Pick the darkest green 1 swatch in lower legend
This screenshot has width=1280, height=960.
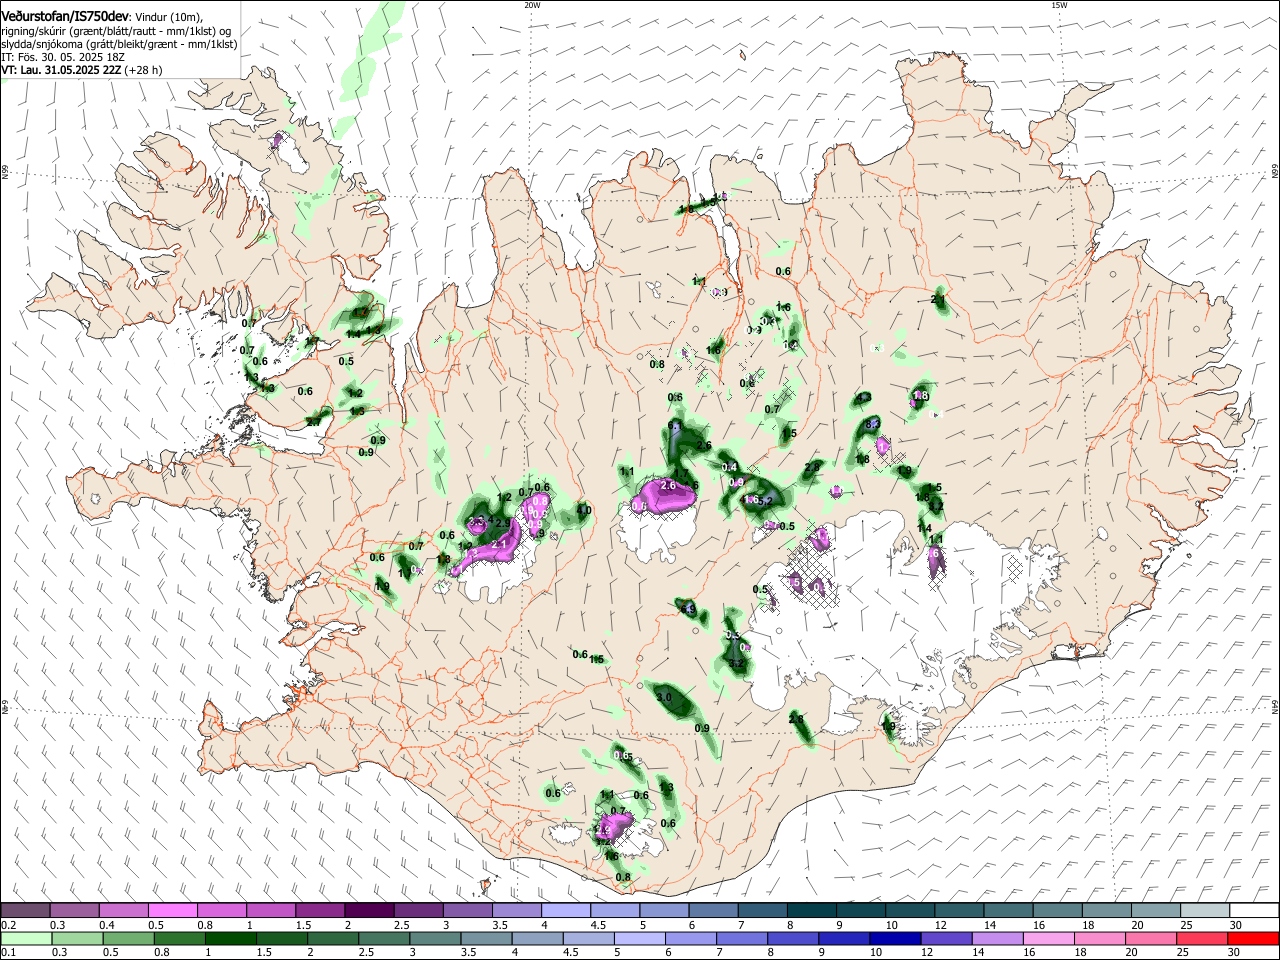[233, 938]
